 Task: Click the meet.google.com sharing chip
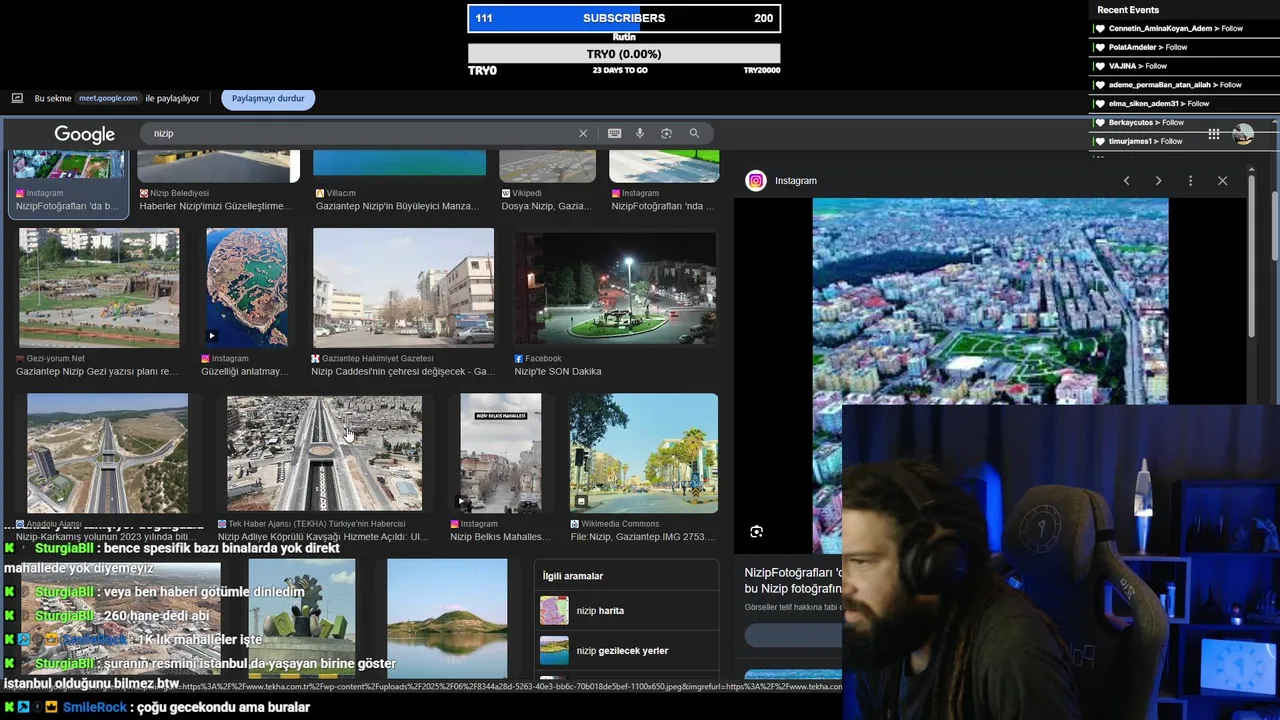[108, 98]
